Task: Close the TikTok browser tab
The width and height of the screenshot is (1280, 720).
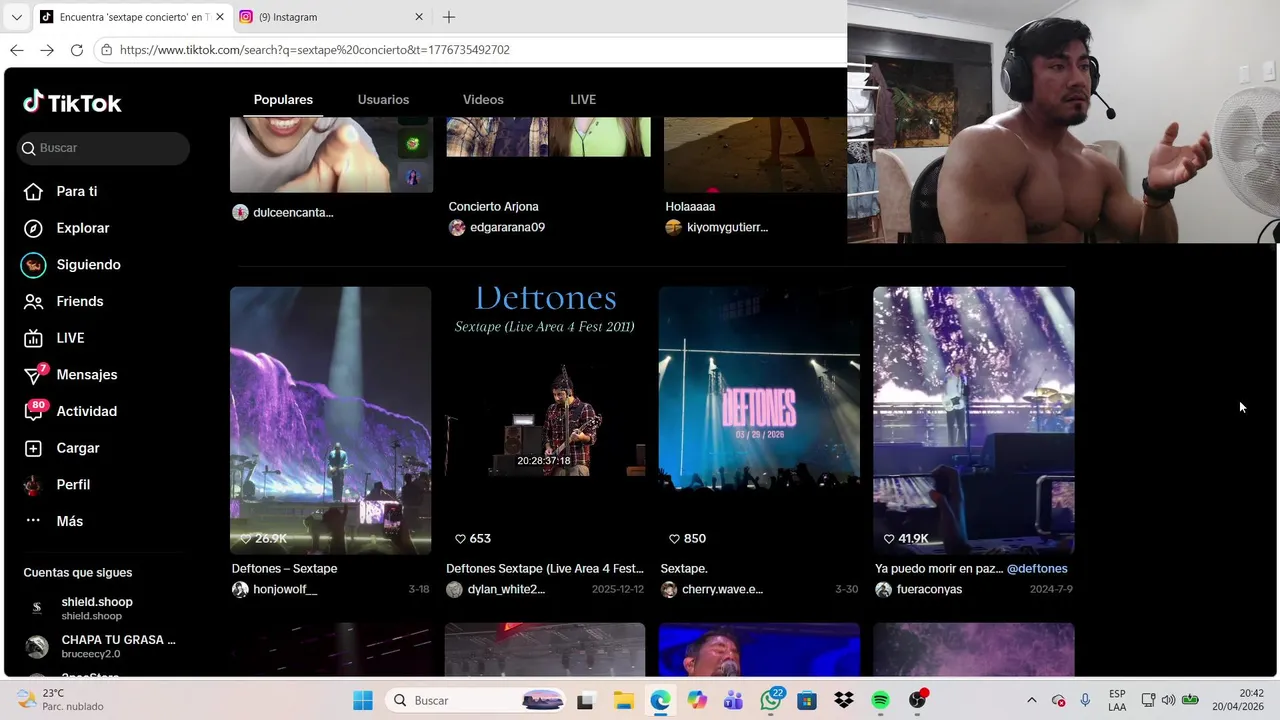Action: point(220,17)
